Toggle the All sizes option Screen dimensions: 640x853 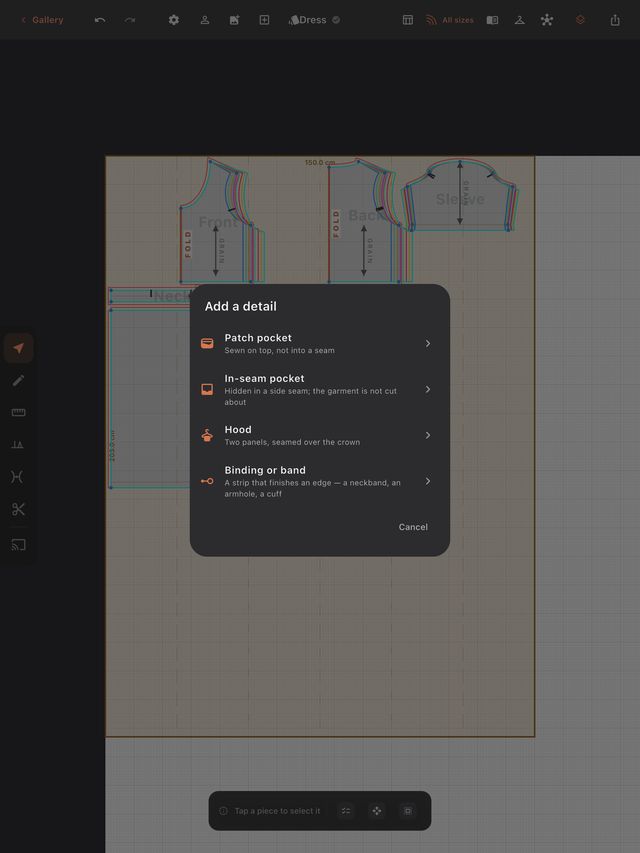coord(450,20)
